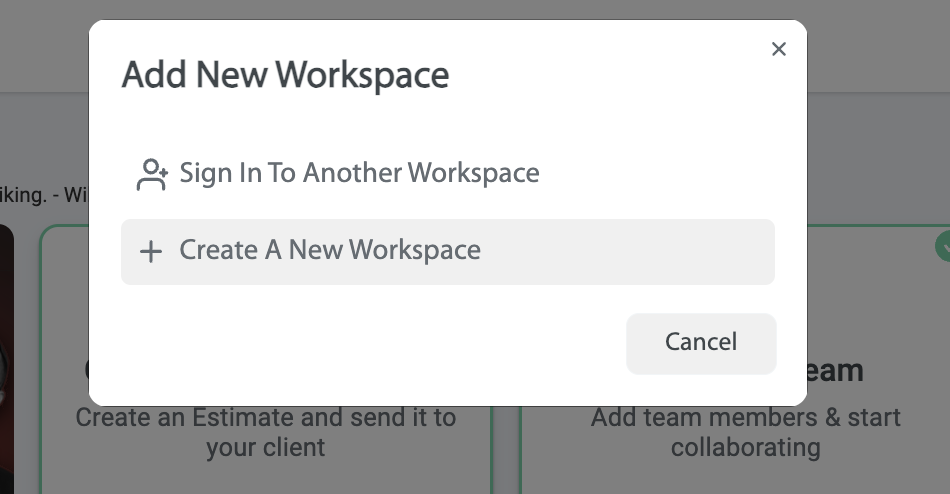Click the green checkmark badge on team card
The image size is (950, 494).
pyautogui.click(x=942, y=245)
